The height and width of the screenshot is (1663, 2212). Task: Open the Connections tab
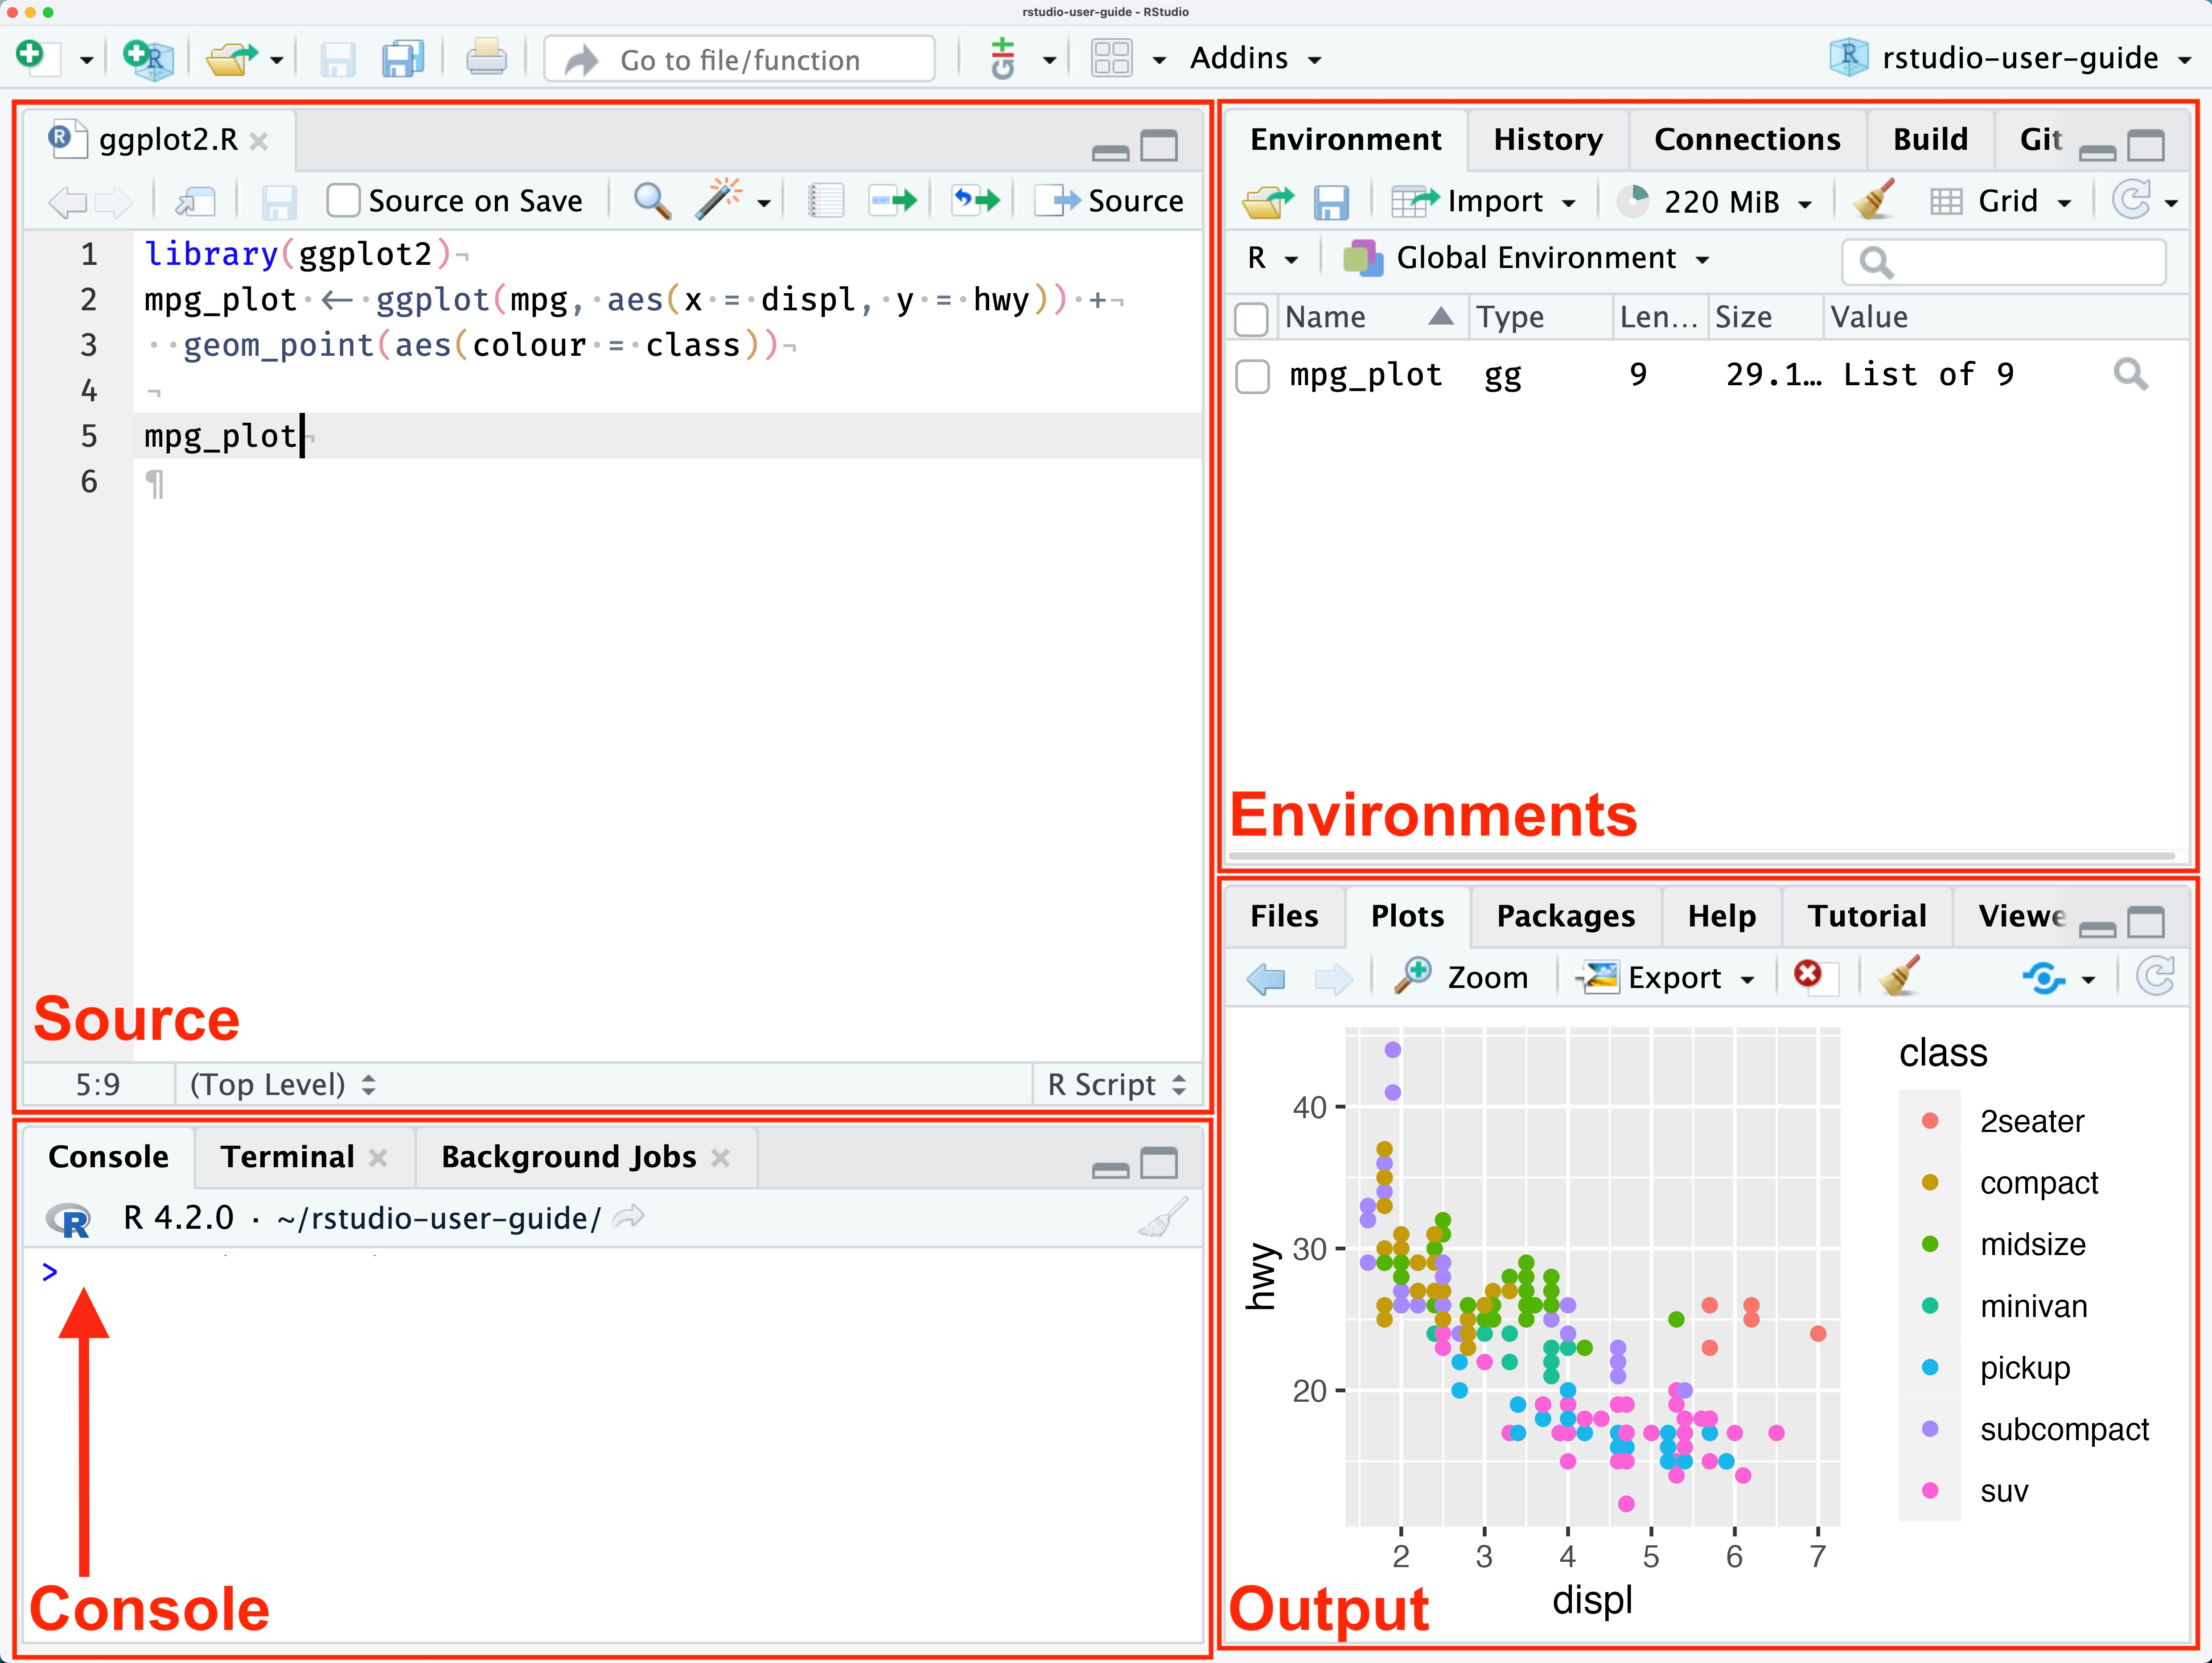(1747, 139)
